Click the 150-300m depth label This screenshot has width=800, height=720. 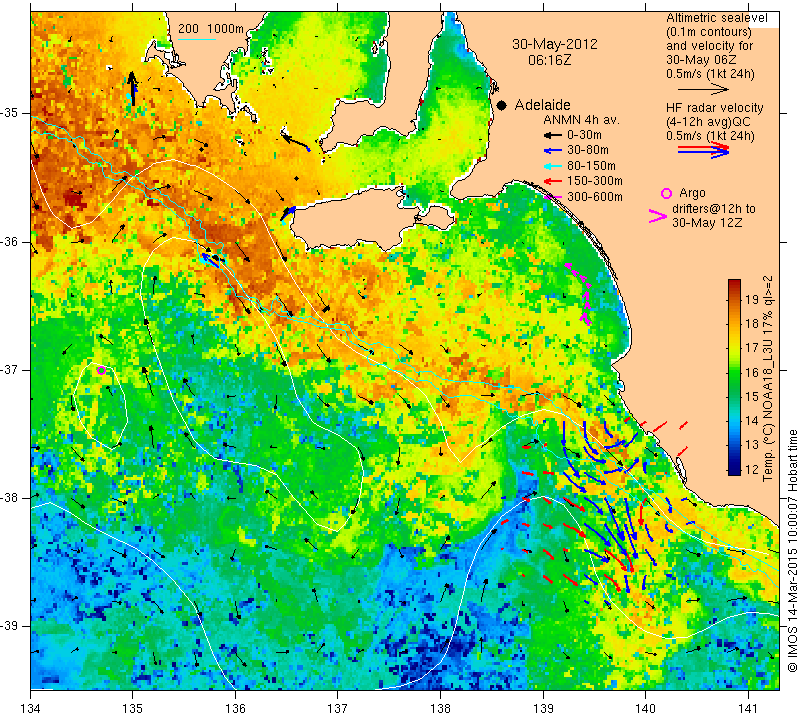[x=595, y=181]
